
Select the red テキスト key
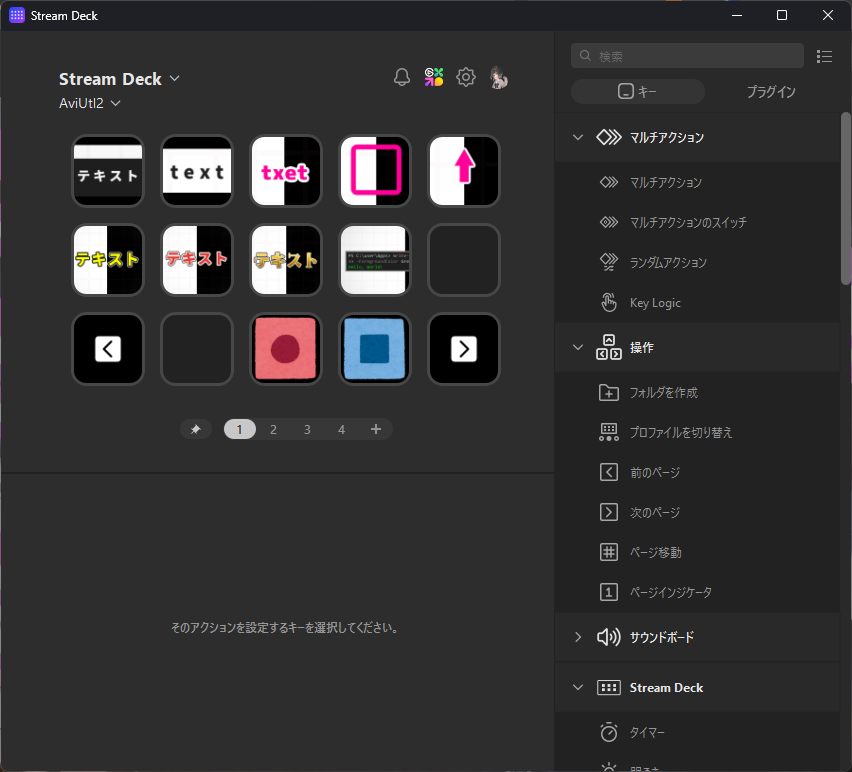pos(197,260)
